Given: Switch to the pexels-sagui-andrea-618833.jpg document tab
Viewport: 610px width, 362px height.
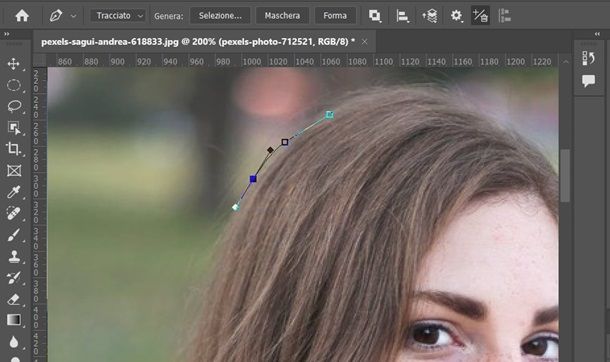Looking at the screenshot, I should tap(198, 41).
